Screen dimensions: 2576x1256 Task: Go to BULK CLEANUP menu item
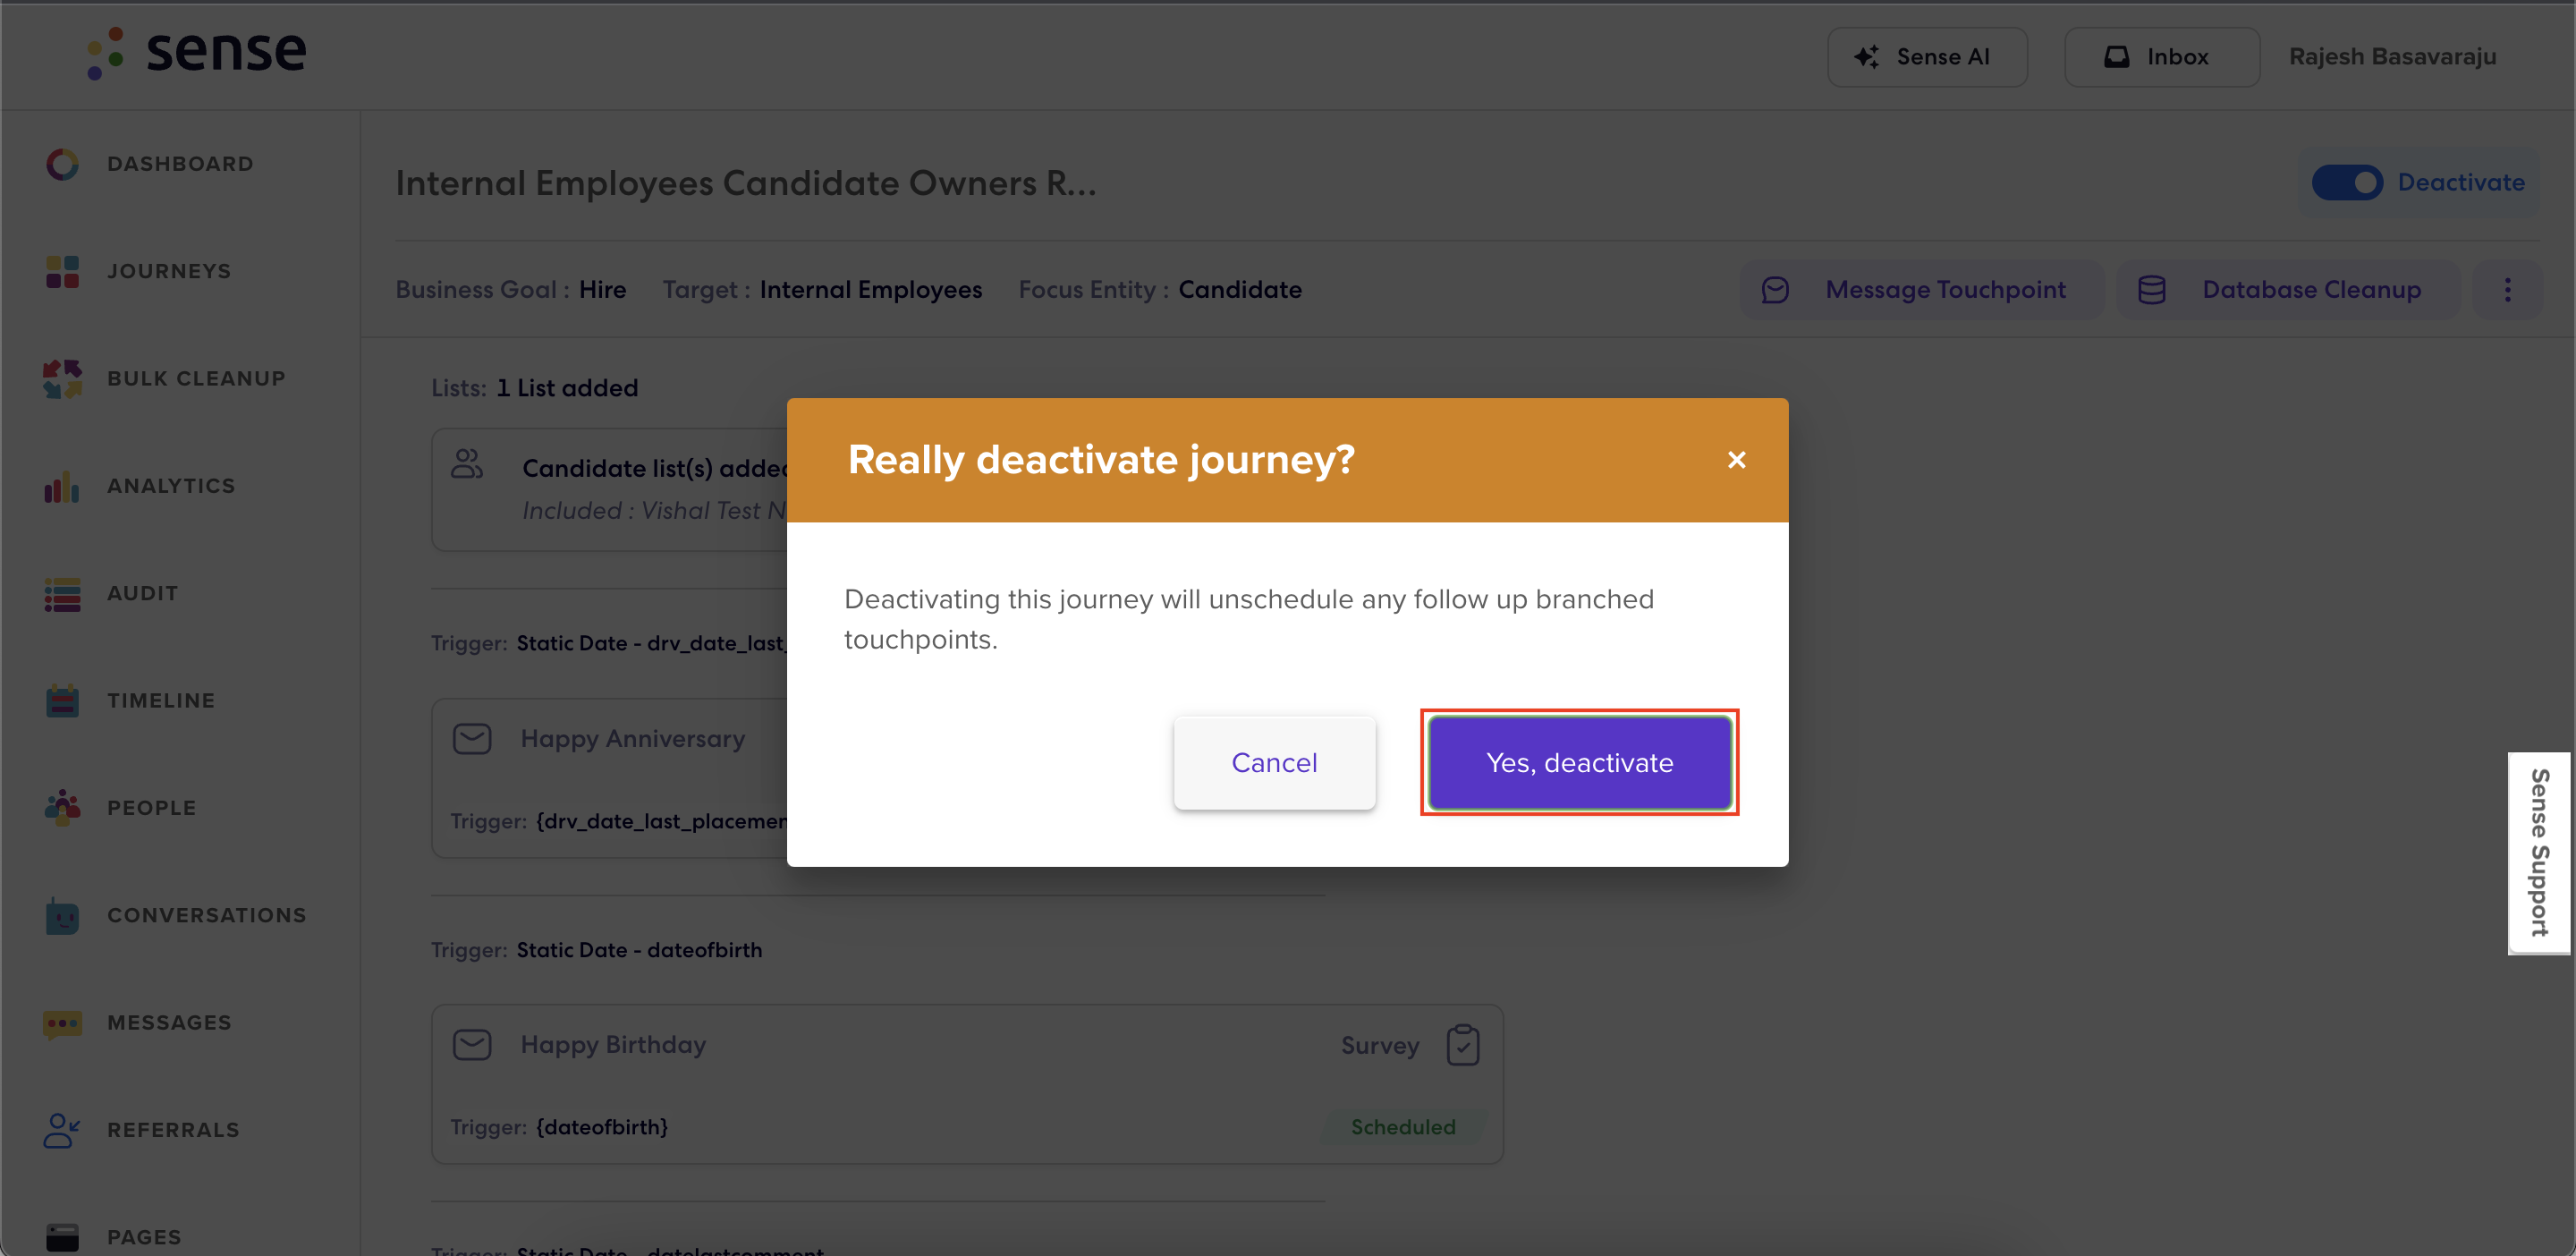pyautogui.click(x=196, y=378)
